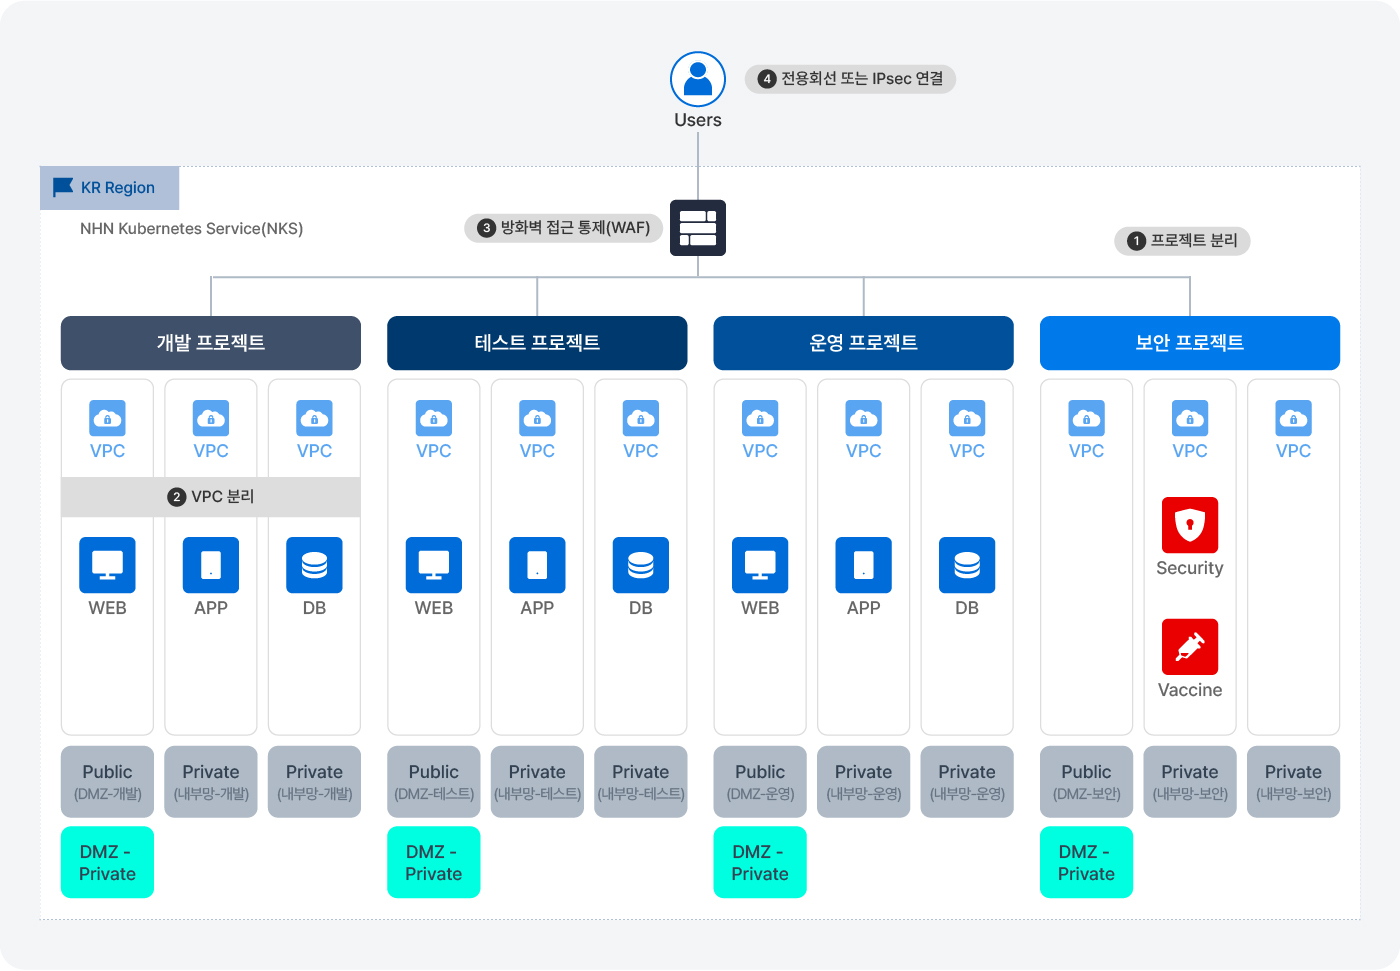Screen dimensions: 1400x971
Task: Select the Vaccine icon in 보안 프로젝트
Action: tap(1189, 645)
